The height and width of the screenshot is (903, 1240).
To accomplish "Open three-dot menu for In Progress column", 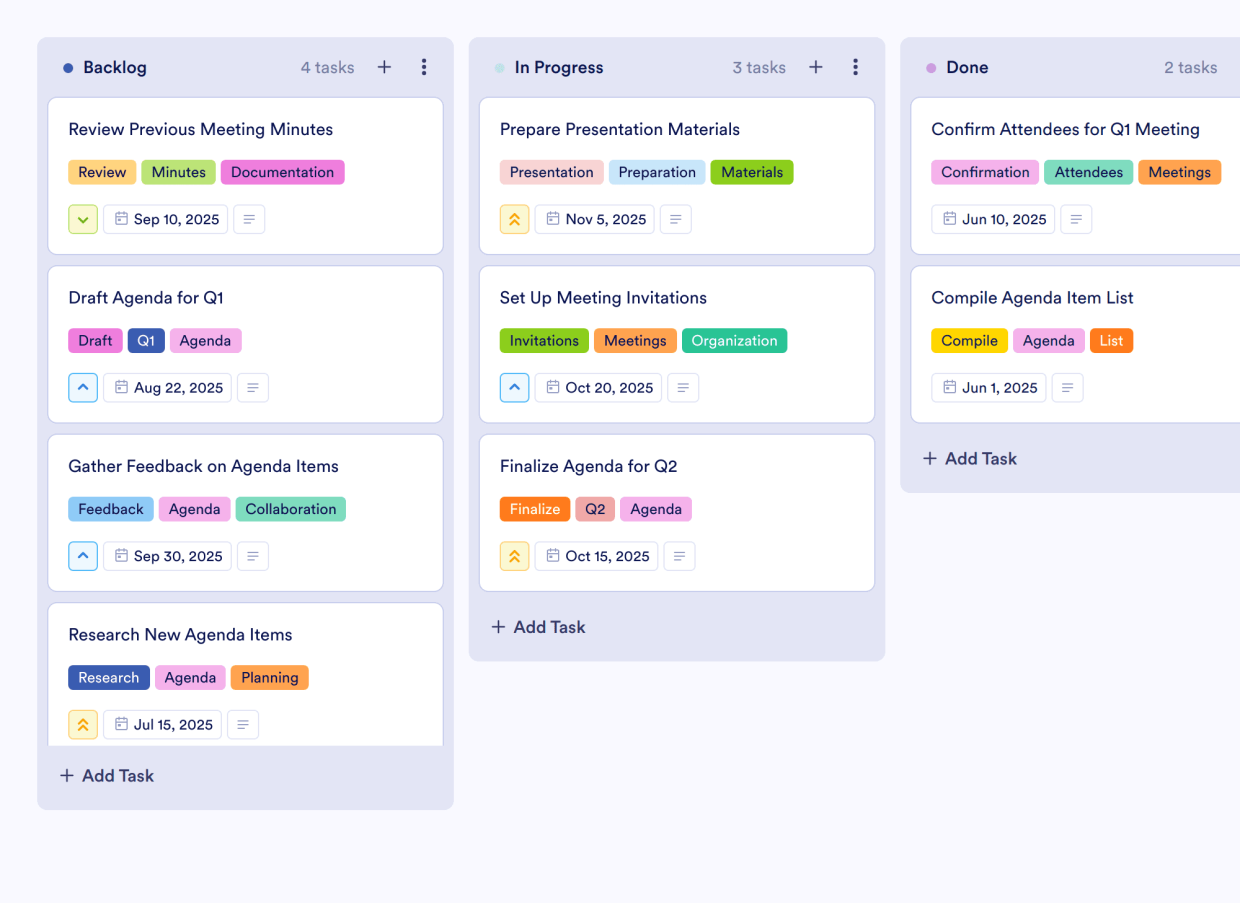I will click(855, 67).
